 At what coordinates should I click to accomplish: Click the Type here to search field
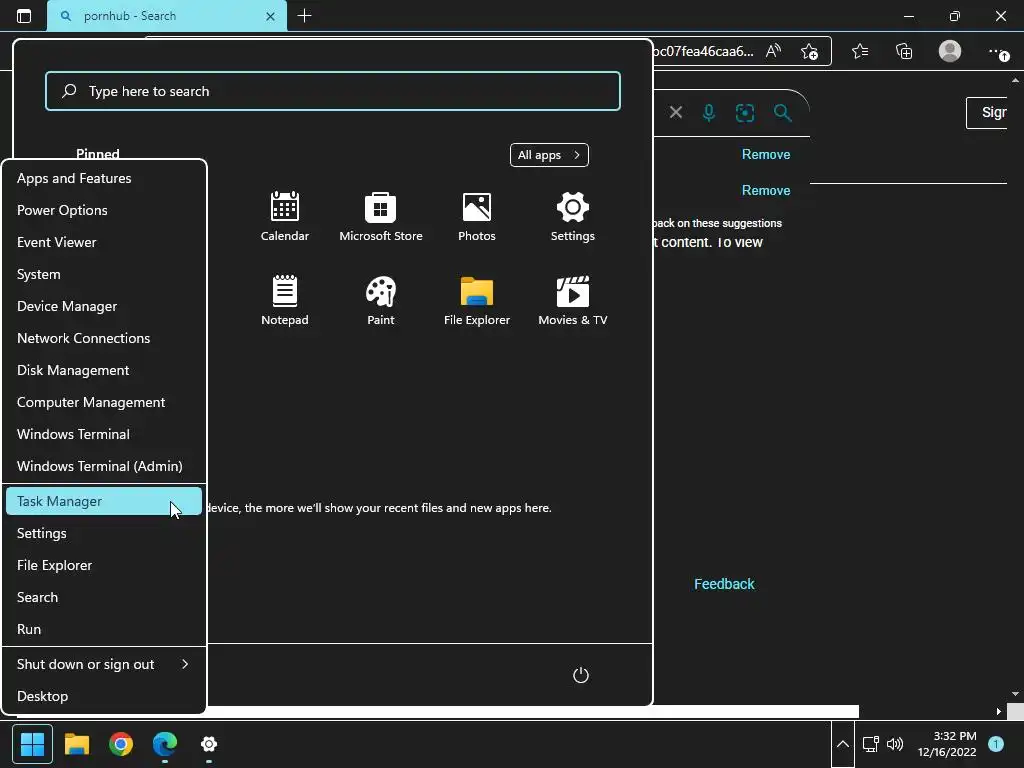click(x=332, y=91)
